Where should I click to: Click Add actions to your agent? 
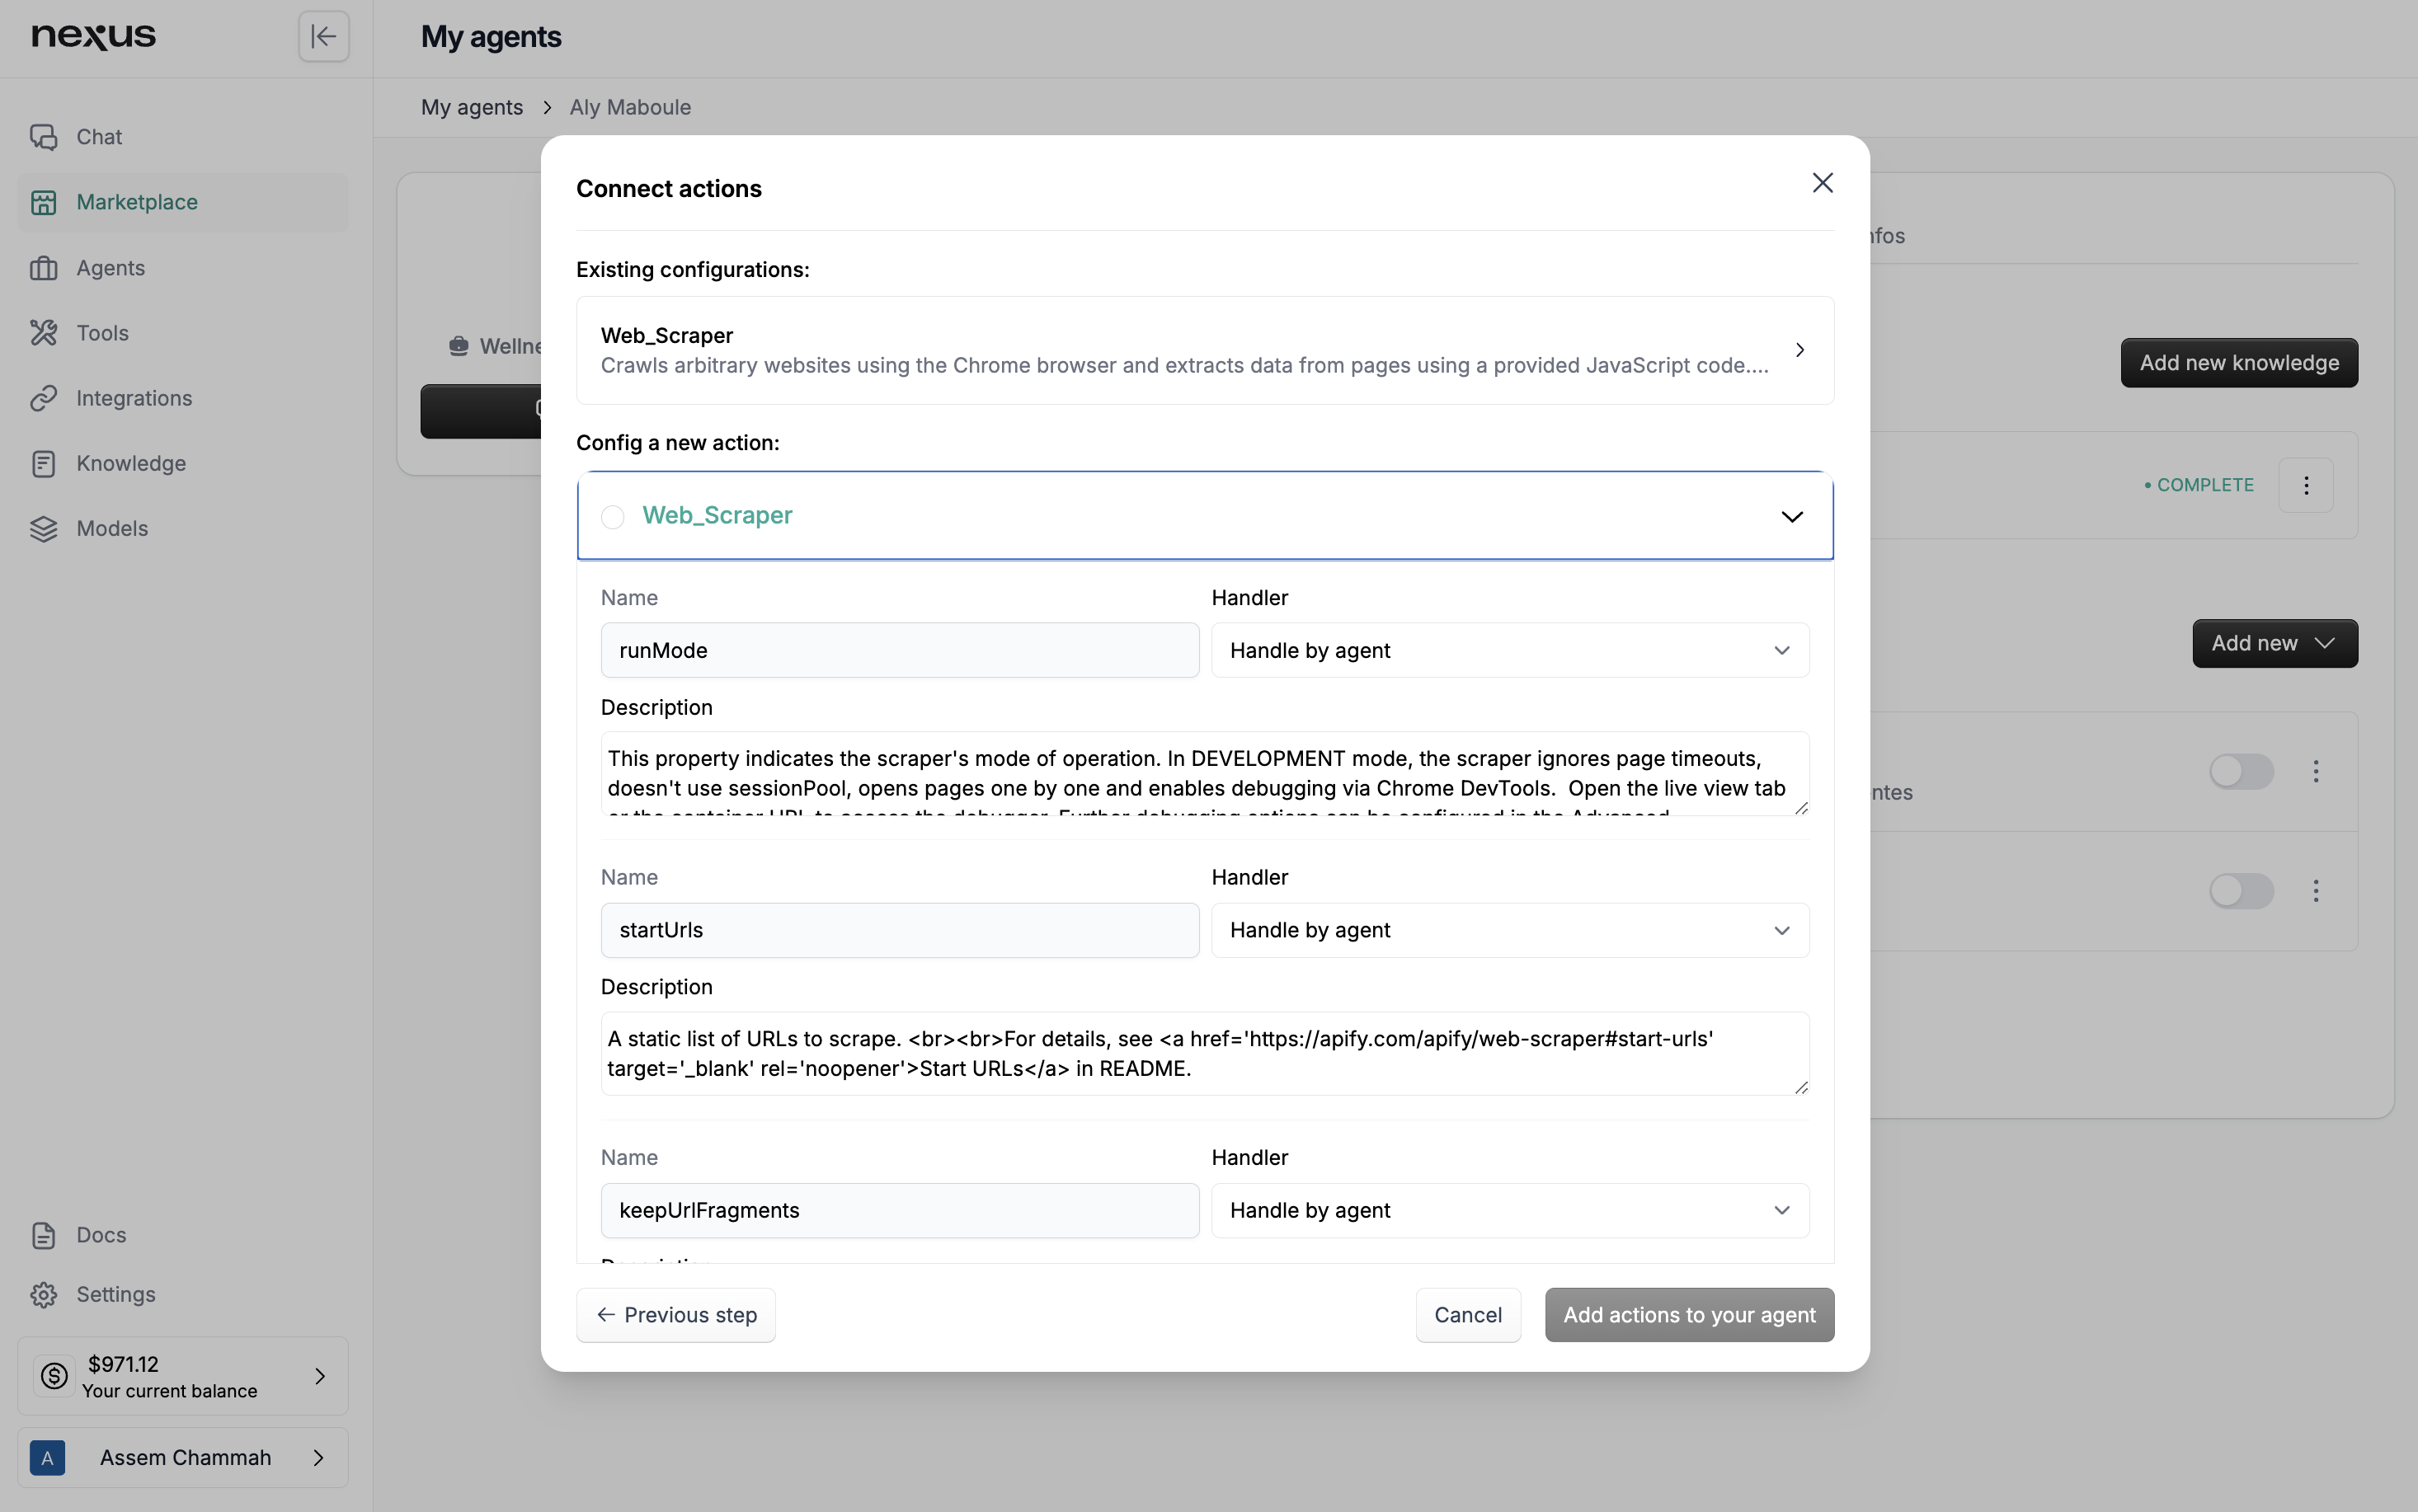1689,1315
